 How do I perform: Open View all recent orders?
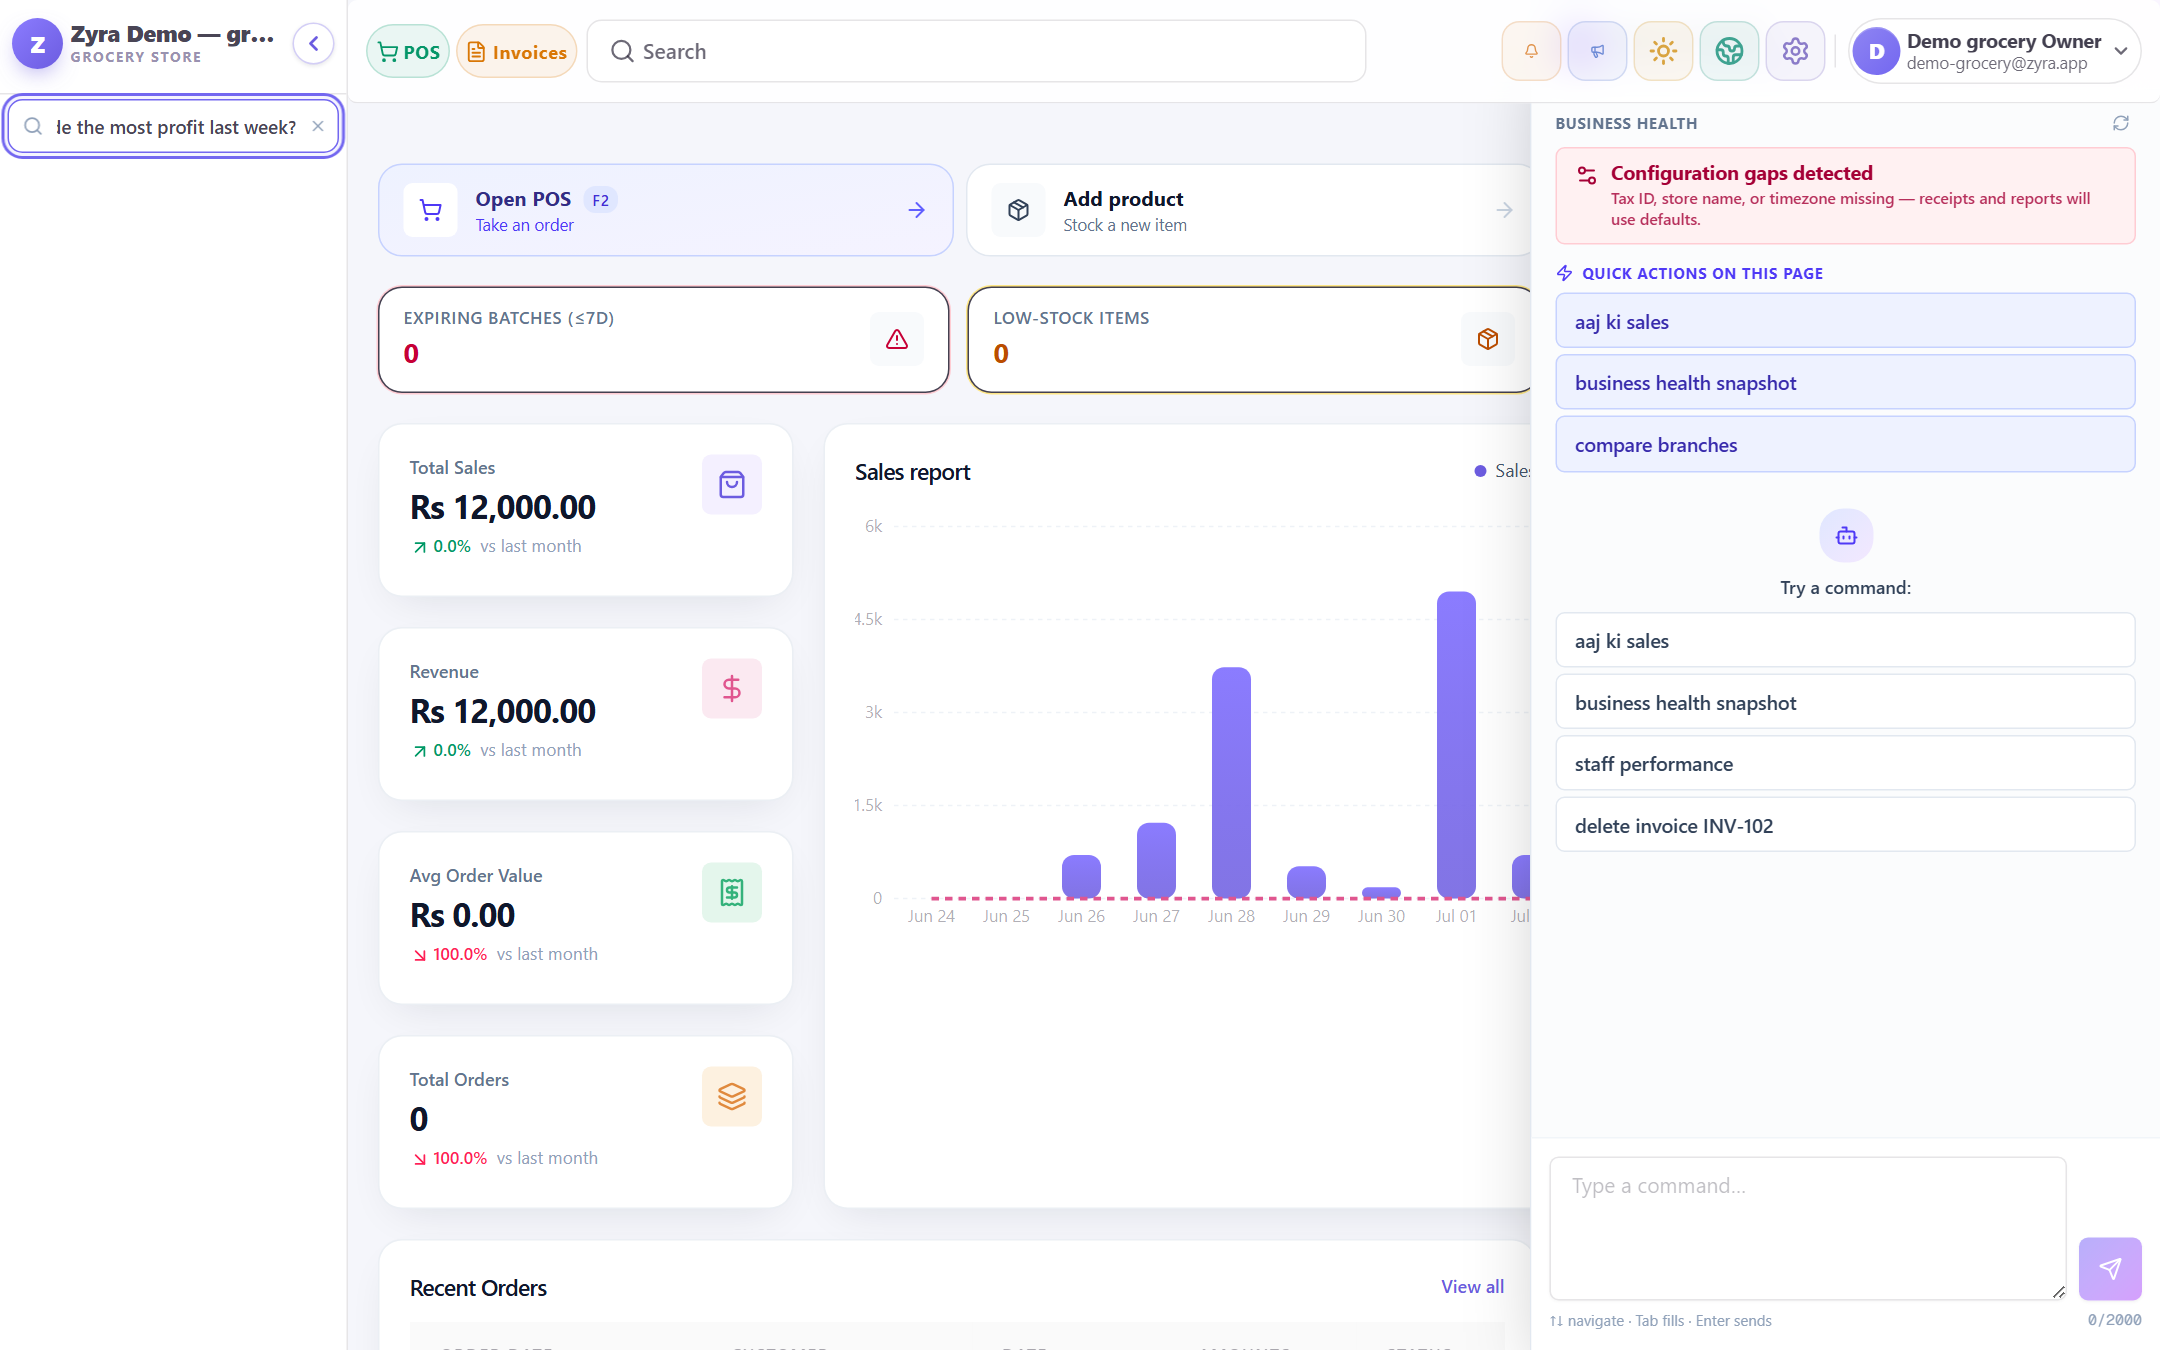(1472, 1287)
